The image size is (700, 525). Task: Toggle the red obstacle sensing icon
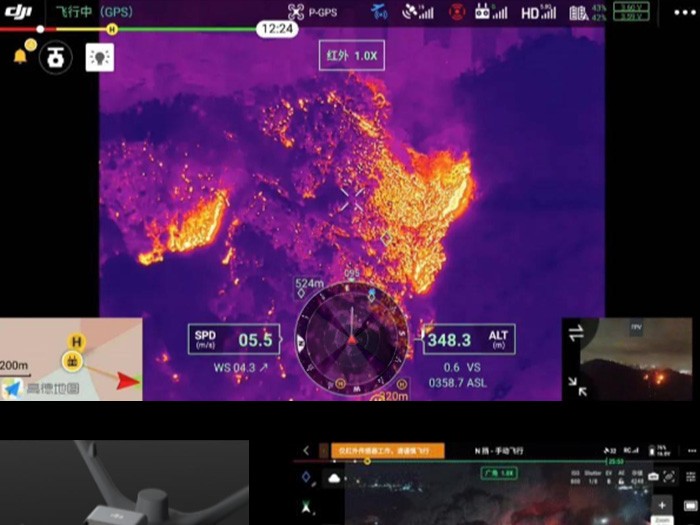click(457, 12)
